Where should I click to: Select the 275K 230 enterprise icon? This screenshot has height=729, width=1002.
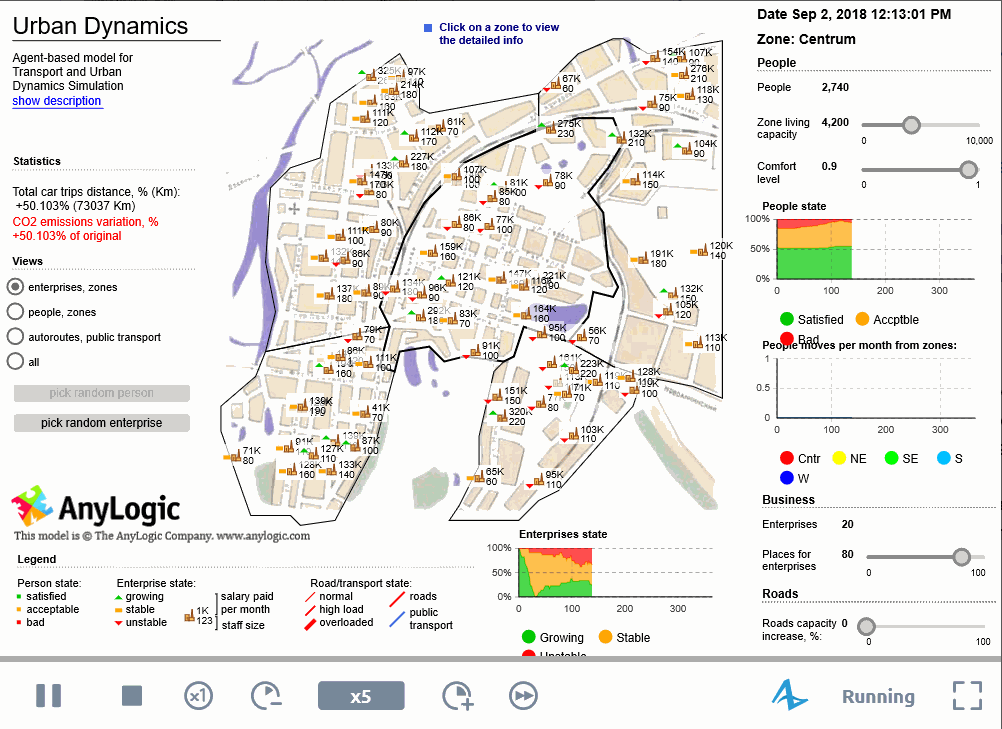(x=551, y=128)
